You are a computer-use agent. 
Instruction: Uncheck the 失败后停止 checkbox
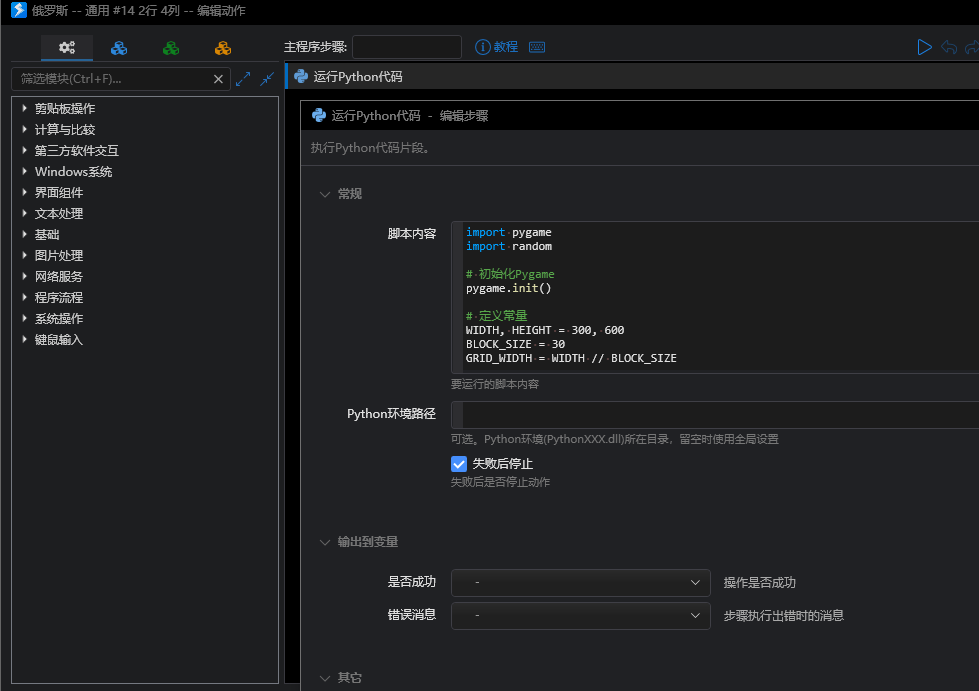tap(459, 464)
